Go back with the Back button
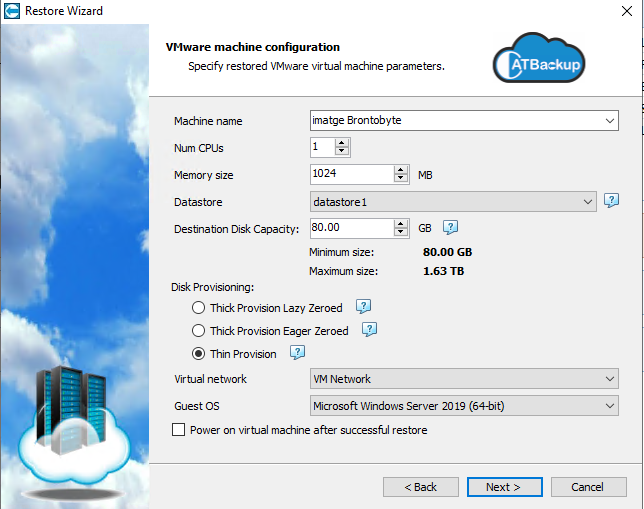The height and width of the screenshot is (509, 644). point(421,487)
